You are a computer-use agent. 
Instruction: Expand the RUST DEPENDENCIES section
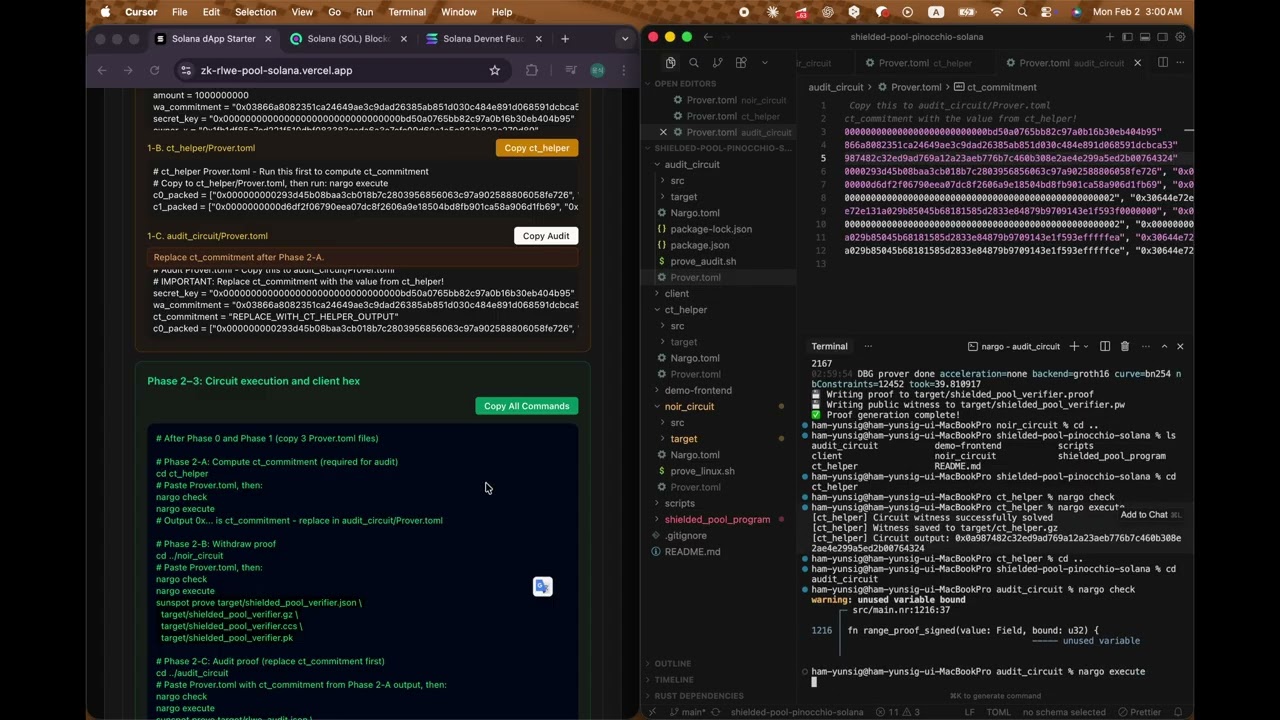(699, 695)
